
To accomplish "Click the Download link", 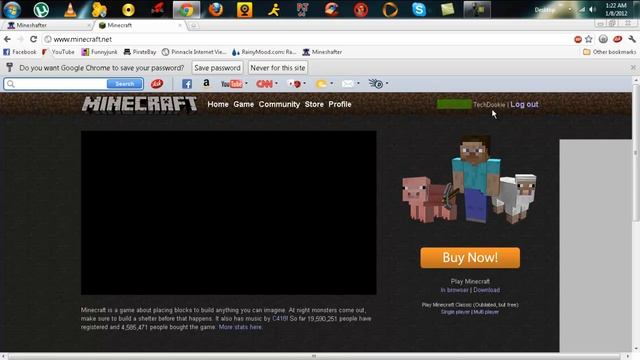I will pyautogui.click(x=487, y=290).
